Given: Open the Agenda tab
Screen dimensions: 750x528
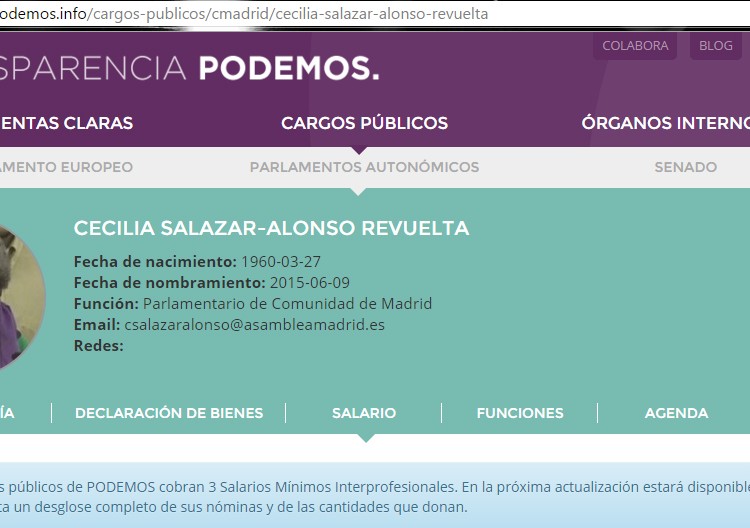Looking at the screenshot, I should coord(676,413).
